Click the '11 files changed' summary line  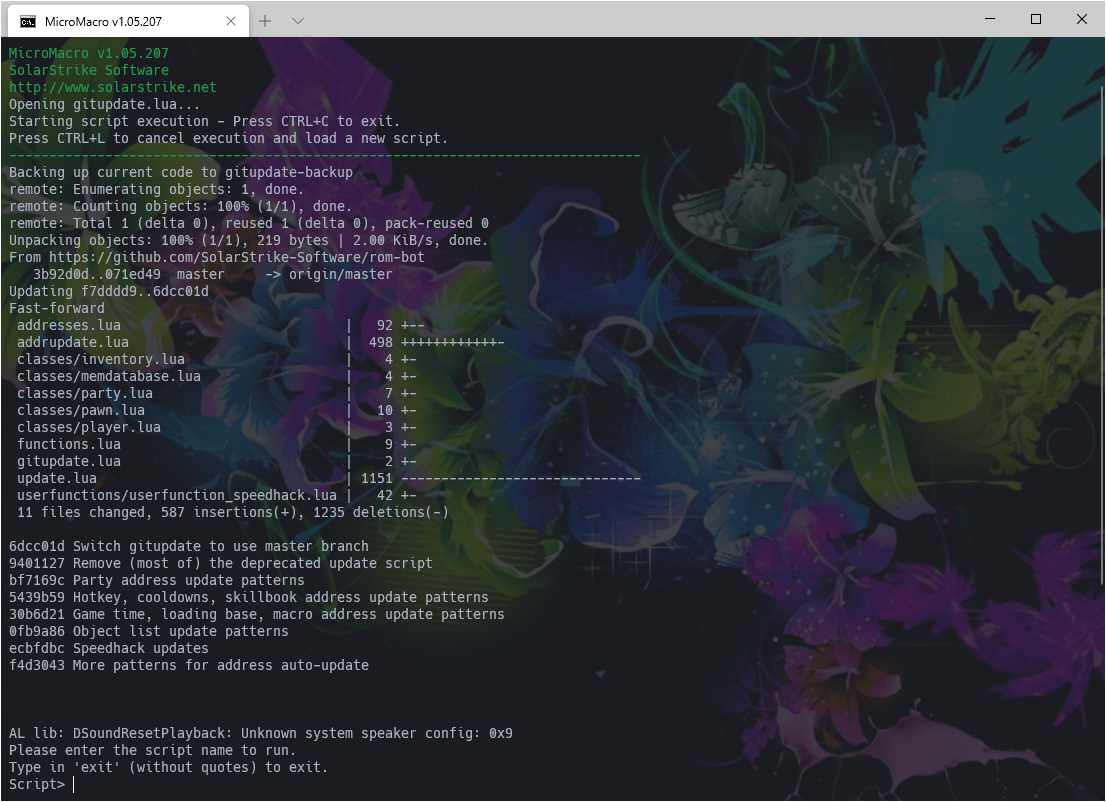click(232, 512)
